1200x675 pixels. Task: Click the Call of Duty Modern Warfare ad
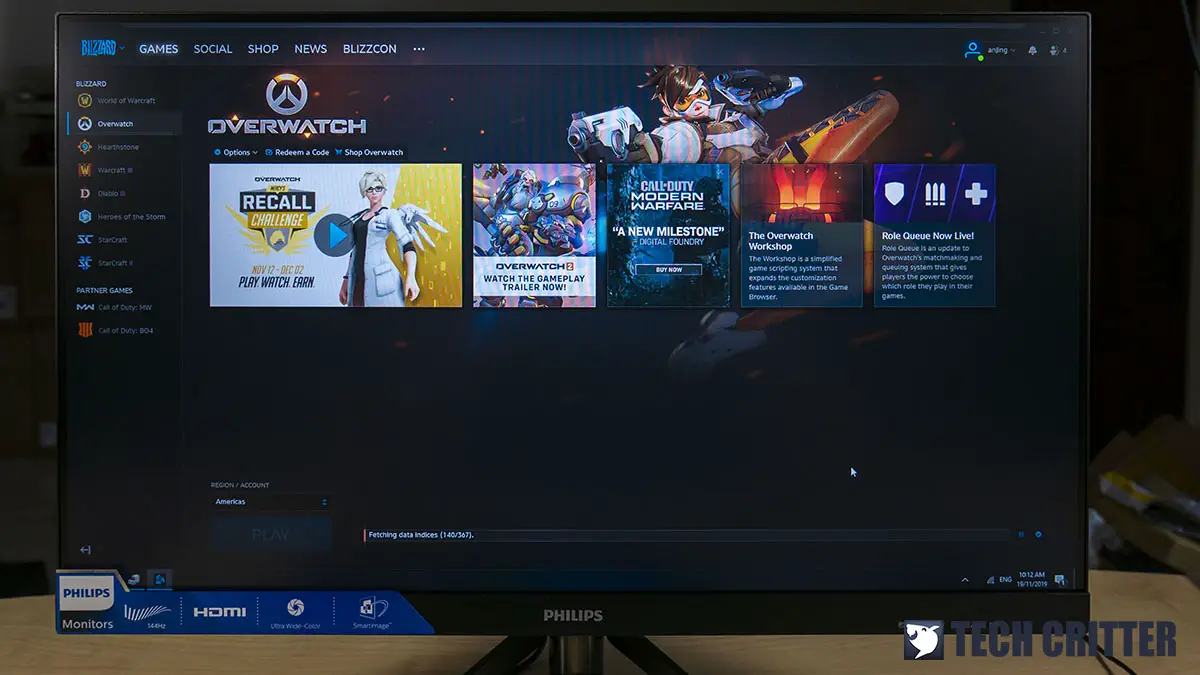[668, 235]
